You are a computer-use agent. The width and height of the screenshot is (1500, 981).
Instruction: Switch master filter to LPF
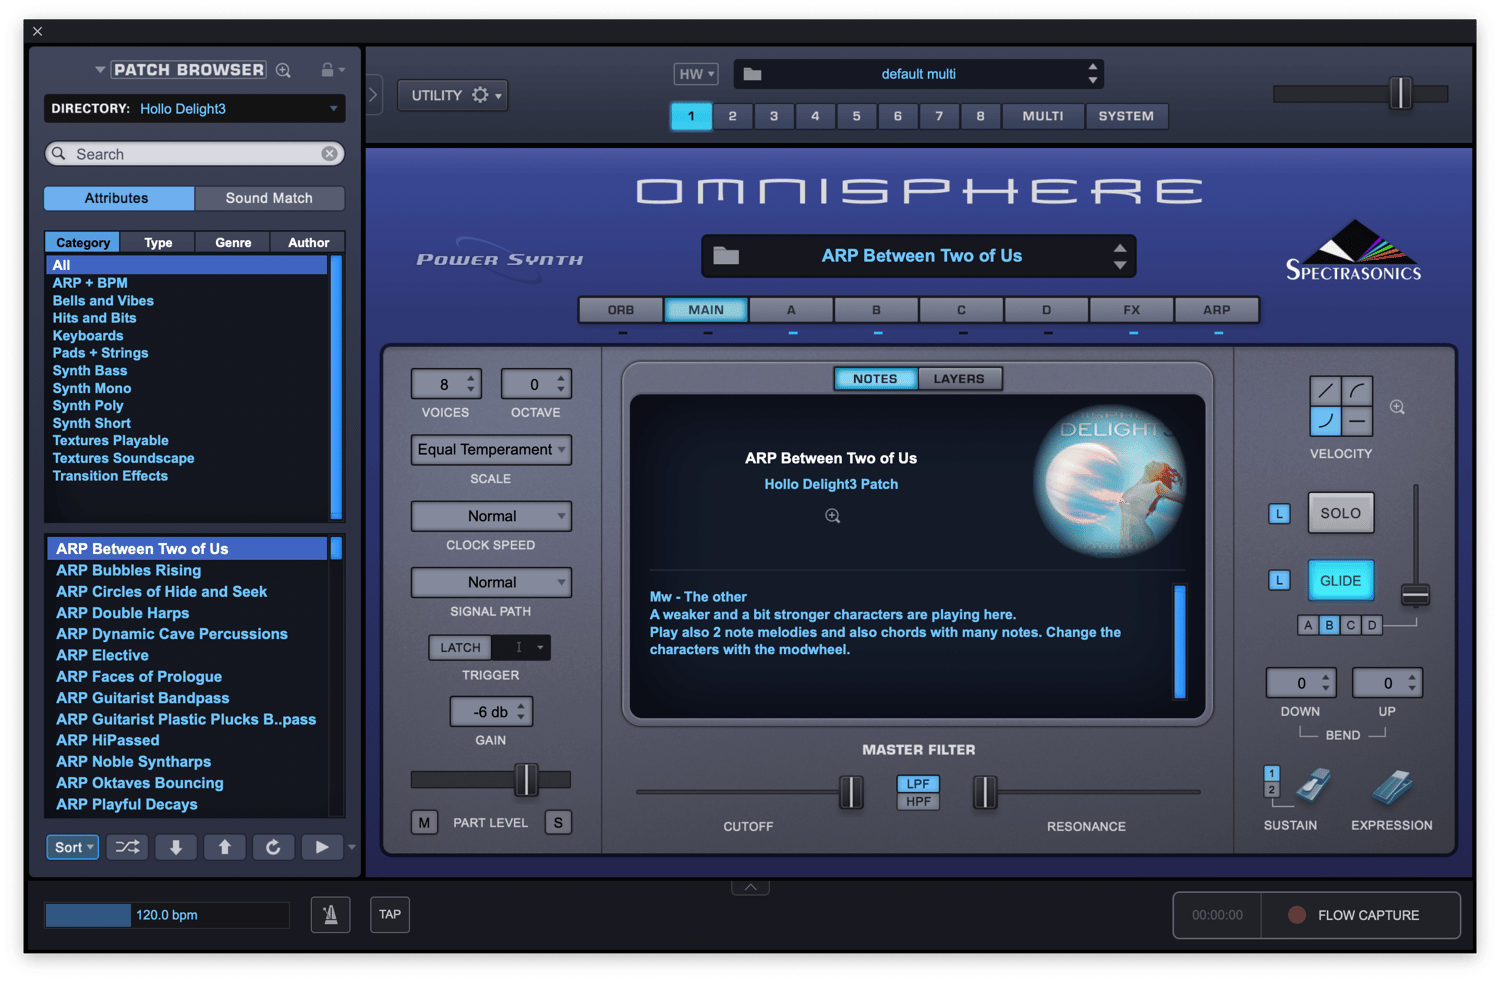918,784
